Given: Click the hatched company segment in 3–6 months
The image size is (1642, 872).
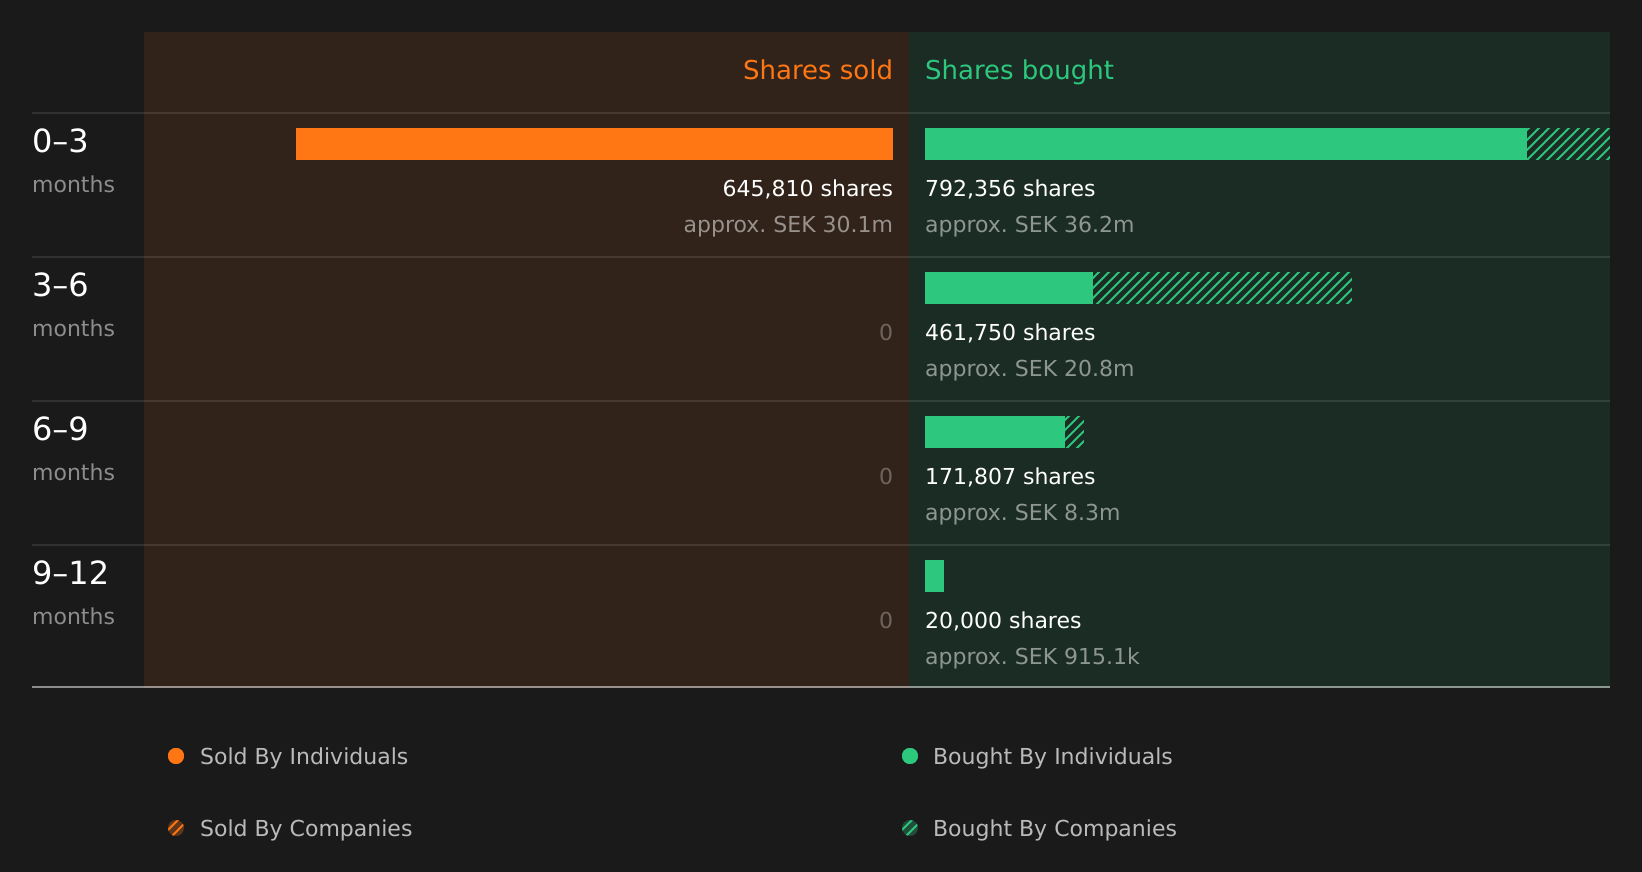Looking at the screenshot, I should click(1222, 288).
